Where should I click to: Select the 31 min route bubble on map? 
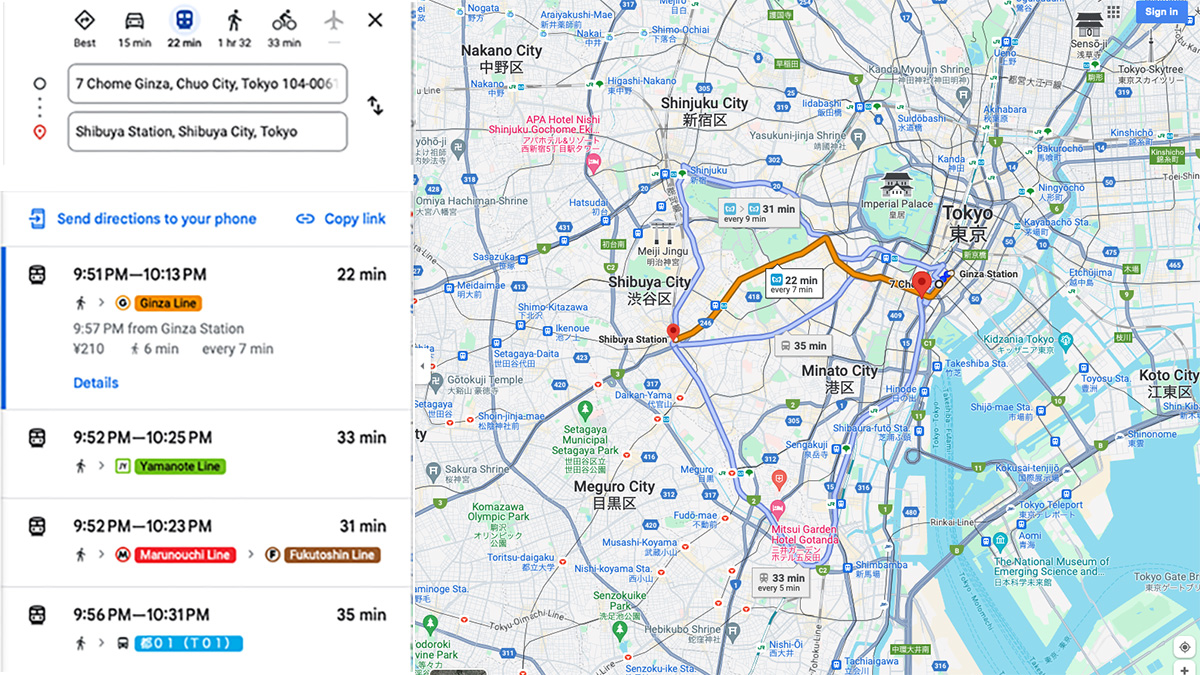(759, 212)
